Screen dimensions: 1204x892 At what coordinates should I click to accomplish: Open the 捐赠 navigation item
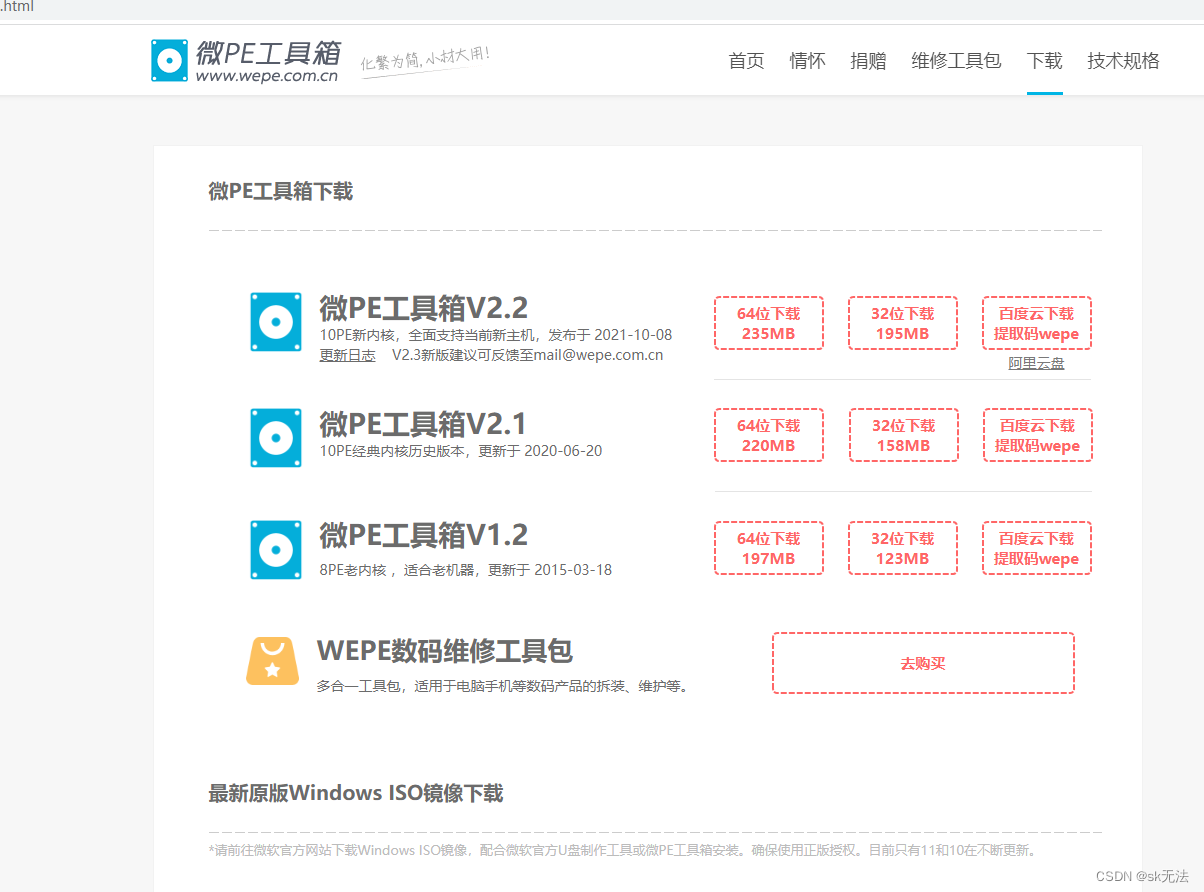[x=868, y=61]
